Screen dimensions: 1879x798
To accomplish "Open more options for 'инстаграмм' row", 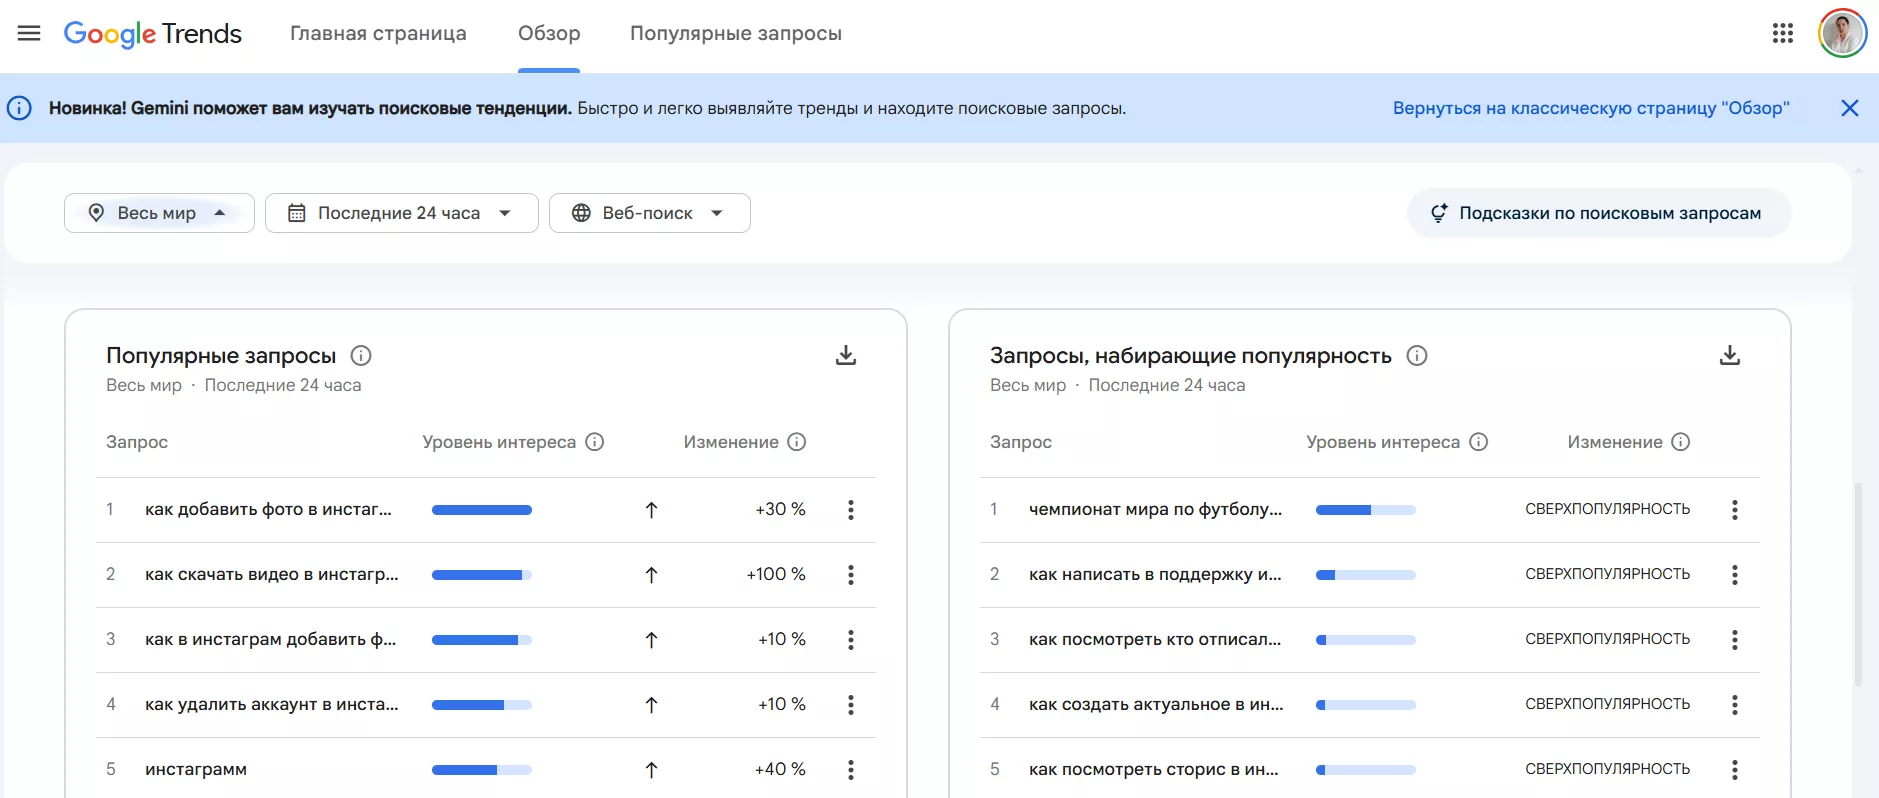I will coord(851,770).
